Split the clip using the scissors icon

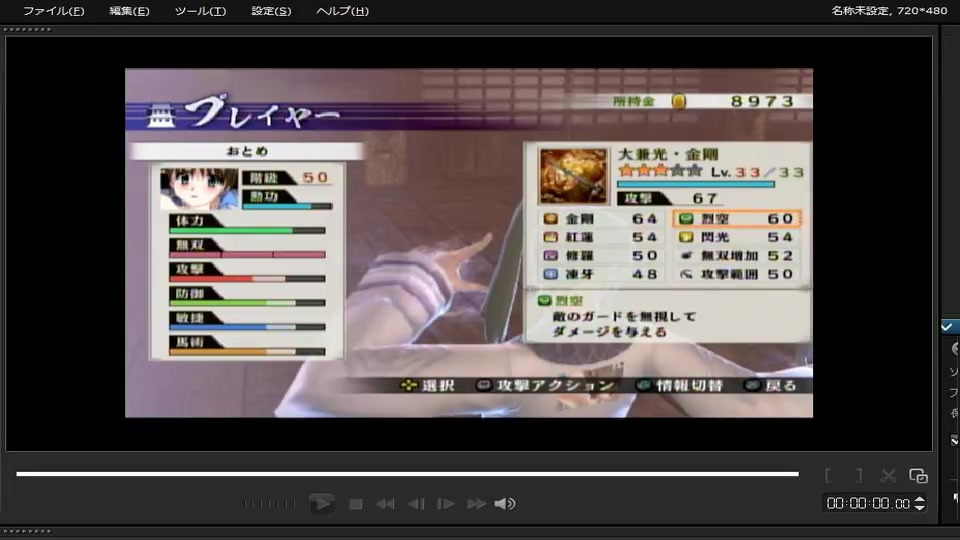pos(888,475)
